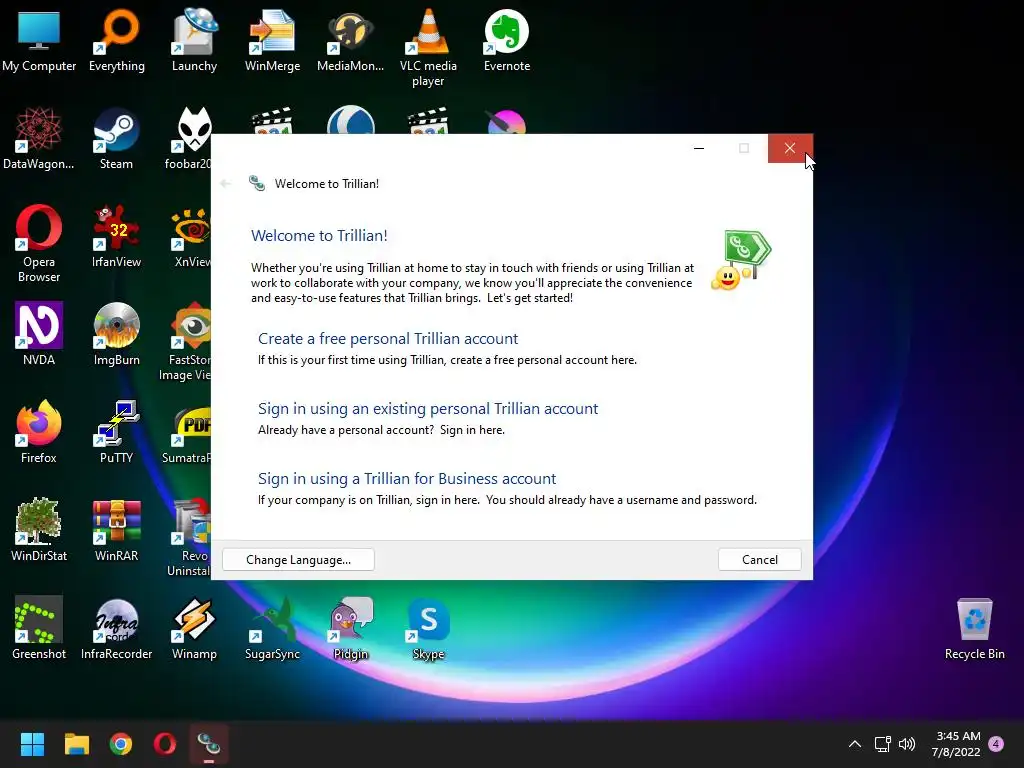Select the Pidgin desktop shortcut
This screenshot has height=768, width=1024.
pyautogui.click(x=351, y=628)
